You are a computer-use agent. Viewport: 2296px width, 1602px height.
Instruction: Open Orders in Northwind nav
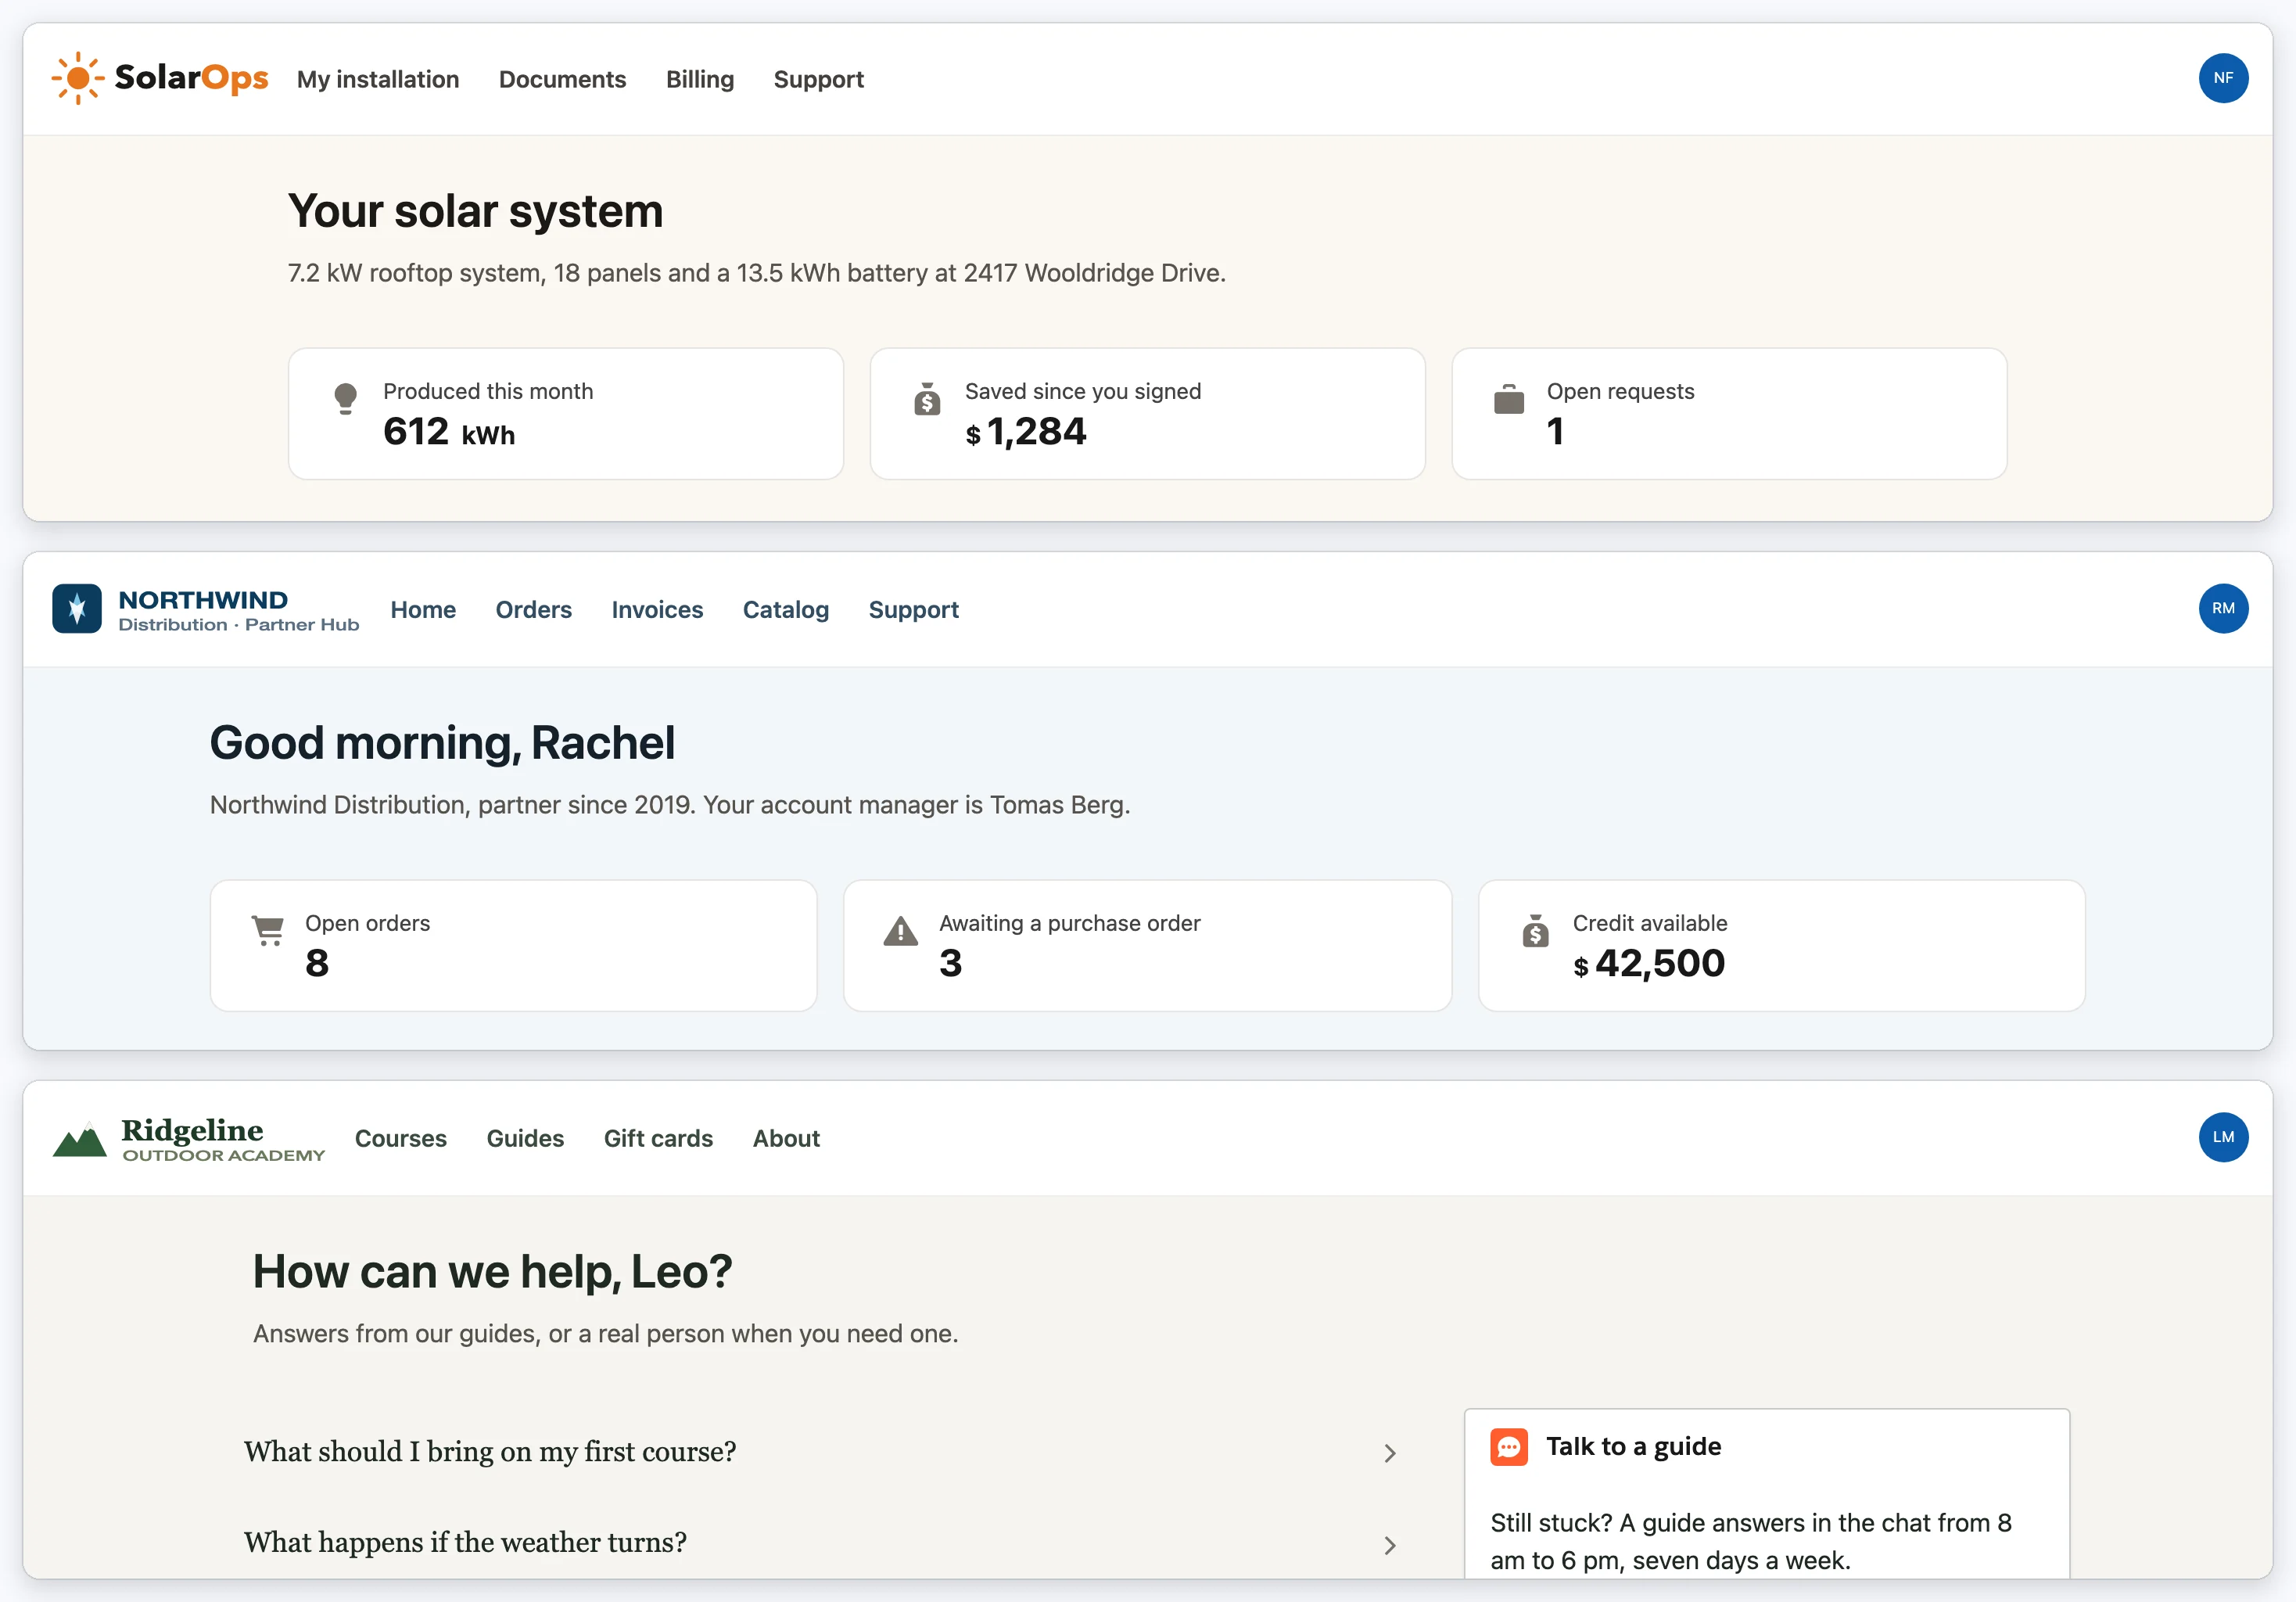[x=533, y=609]
